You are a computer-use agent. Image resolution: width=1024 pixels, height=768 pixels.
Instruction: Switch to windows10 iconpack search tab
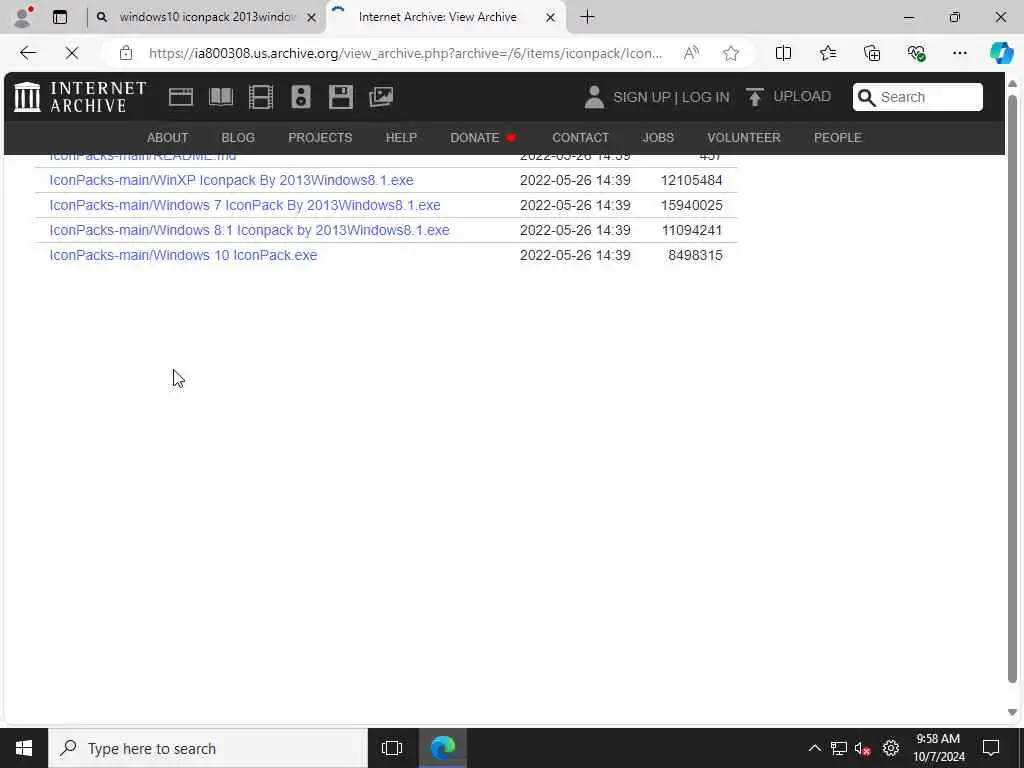206,17
